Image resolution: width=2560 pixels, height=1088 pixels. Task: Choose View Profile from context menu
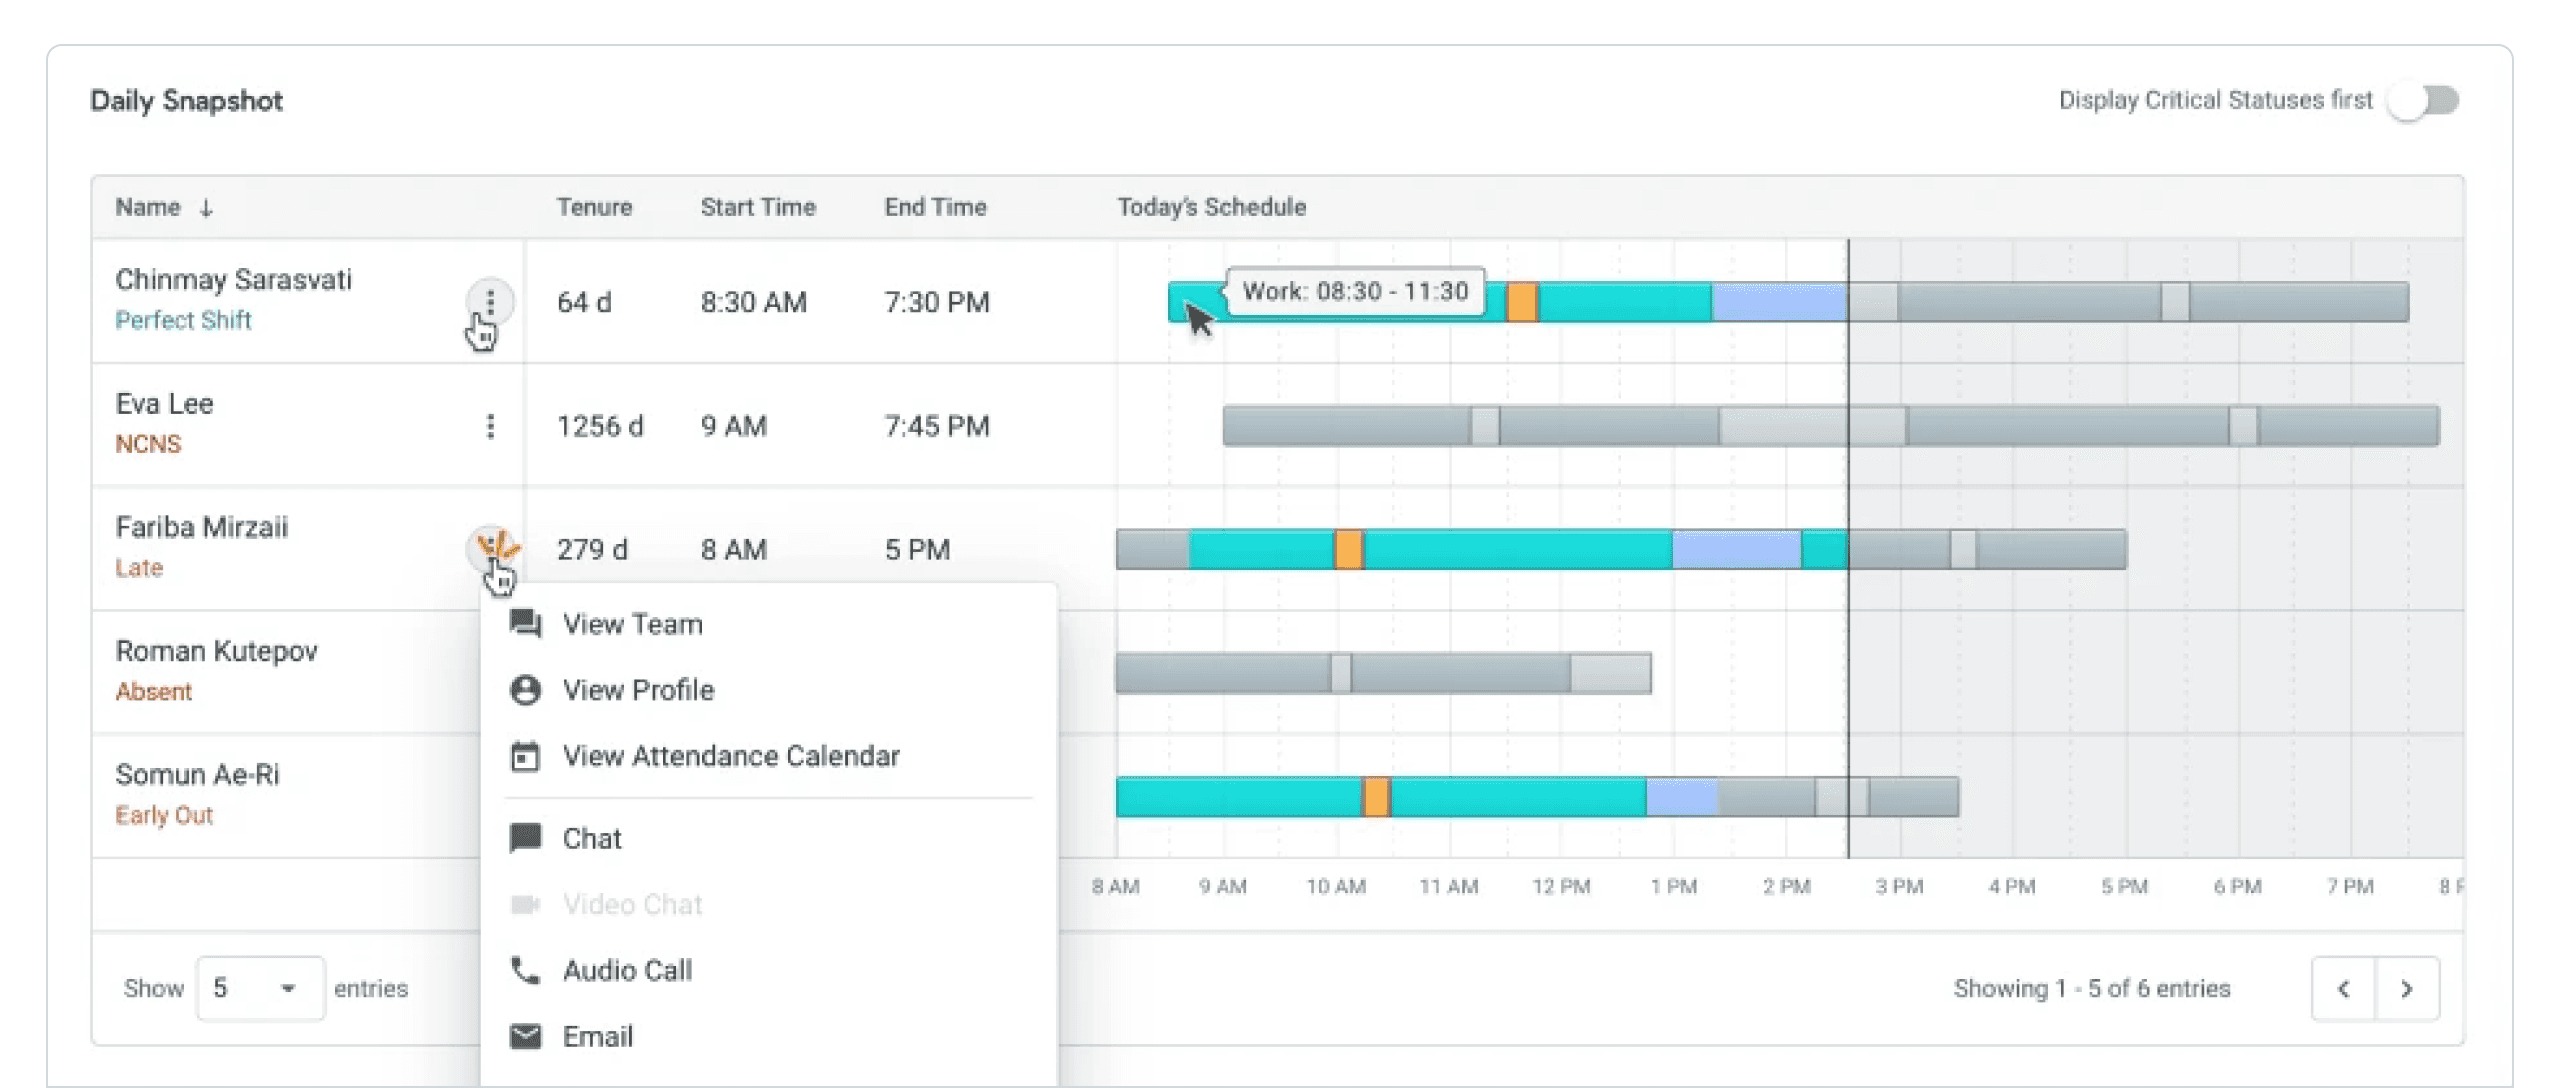[x=638, y=690]
